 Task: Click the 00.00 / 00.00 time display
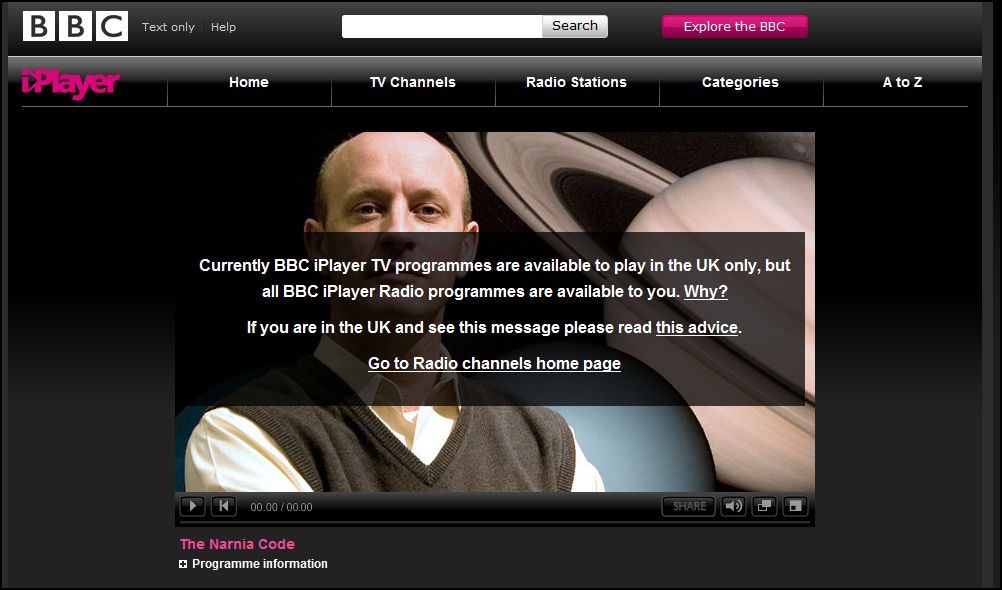(x=281, y=507)
